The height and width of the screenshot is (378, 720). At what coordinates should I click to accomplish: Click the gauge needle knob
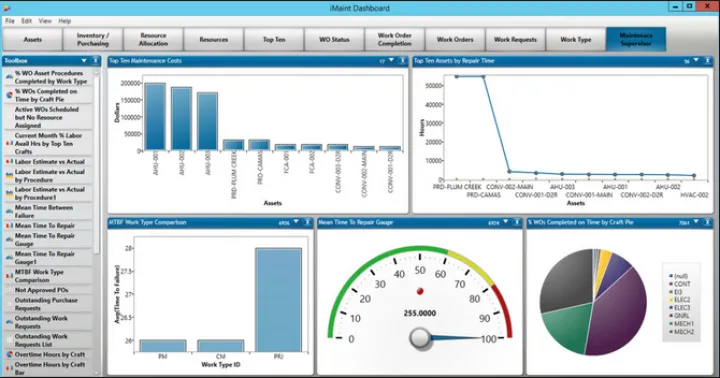coord(420,338)
